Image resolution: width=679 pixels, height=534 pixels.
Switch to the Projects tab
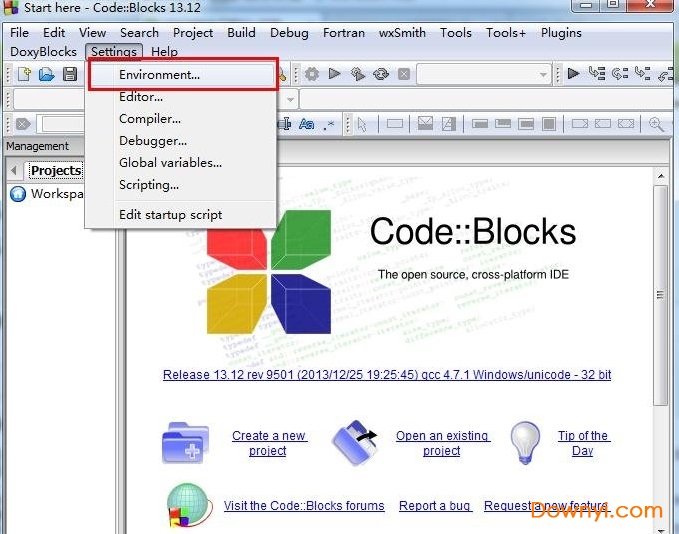[x=56, y=171]
